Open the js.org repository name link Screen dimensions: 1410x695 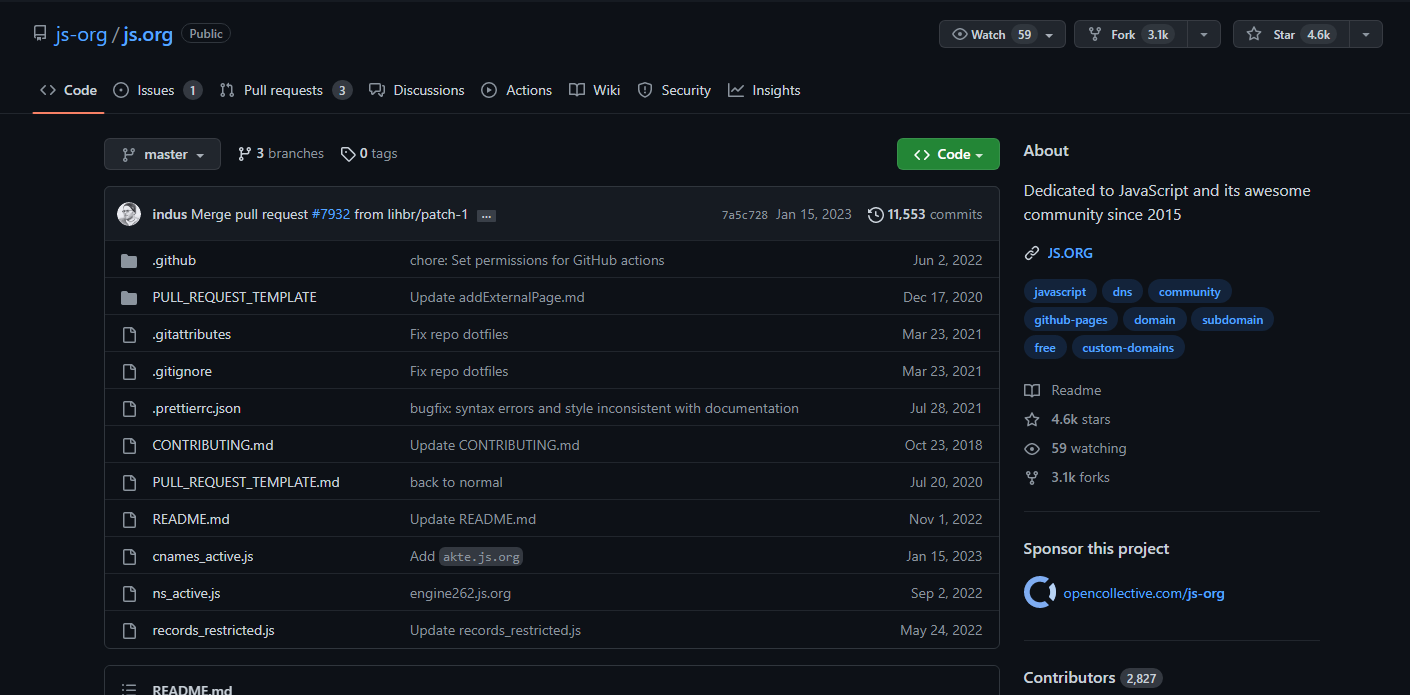click(x=148, y=34)
